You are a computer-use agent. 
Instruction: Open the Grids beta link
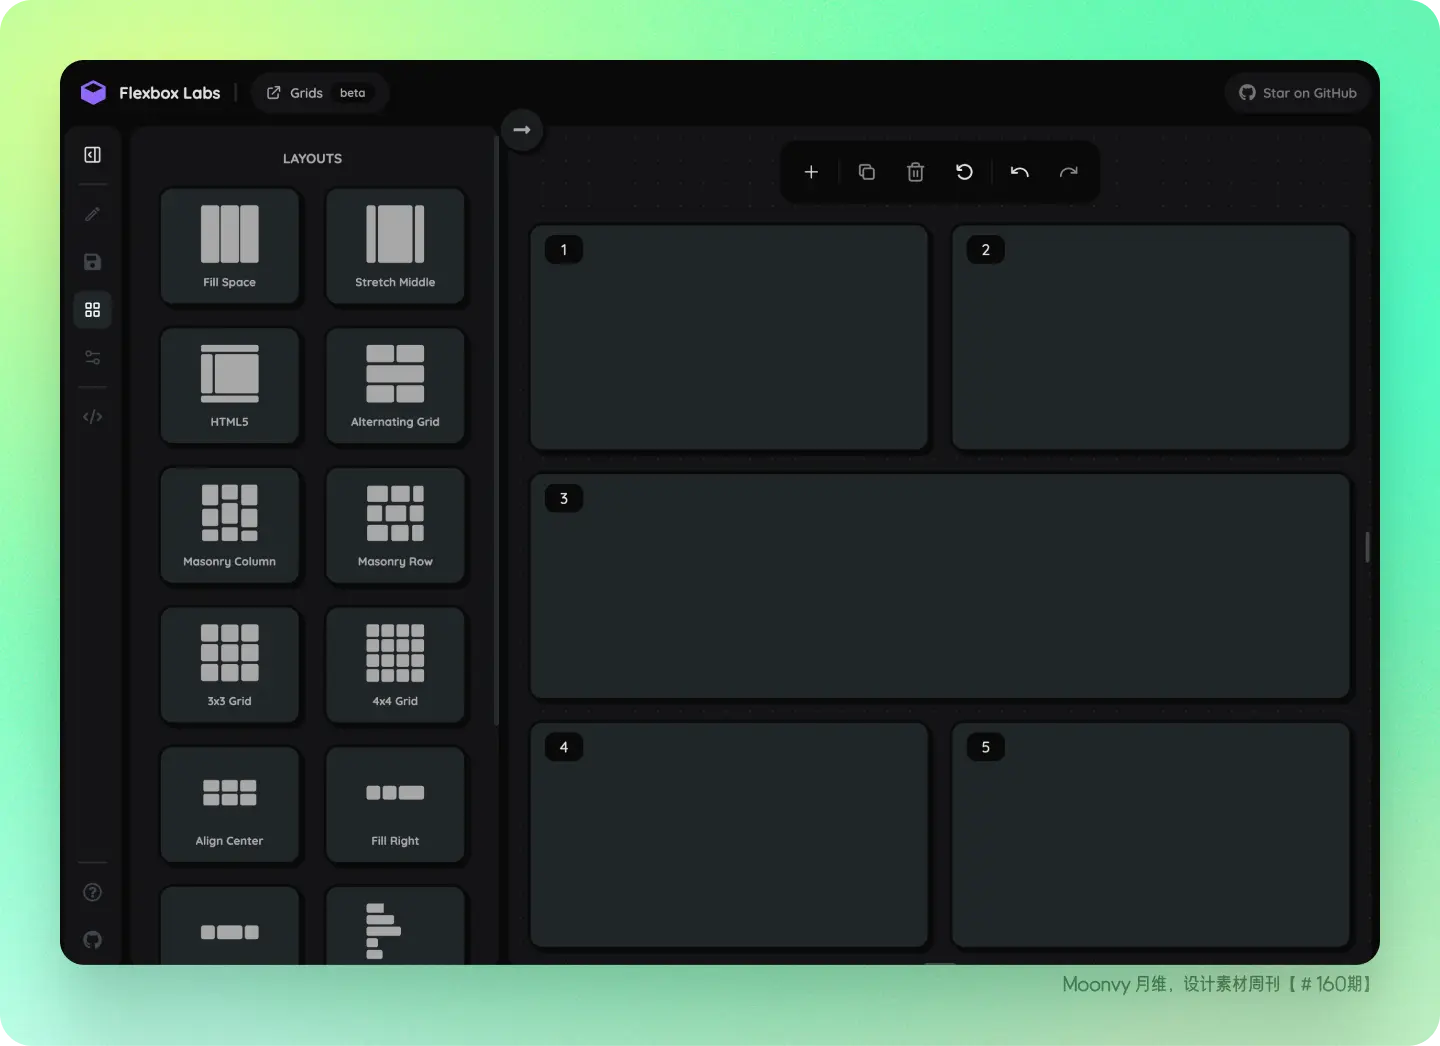click(x=317, y=93)
